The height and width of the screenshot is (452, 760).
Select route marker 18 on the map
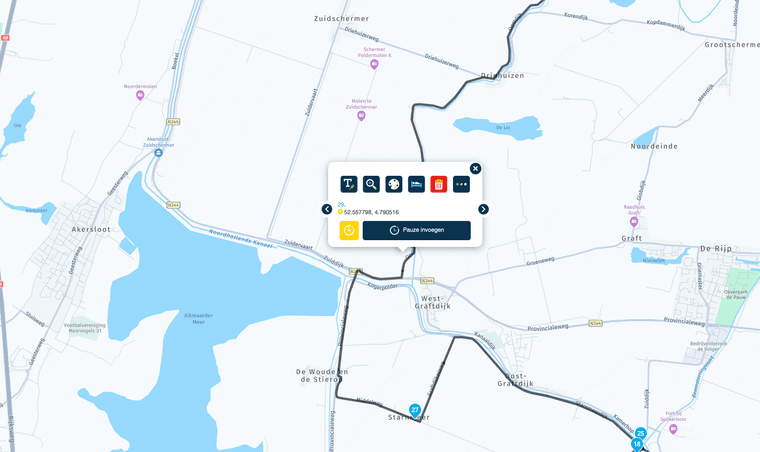(637, 444)
